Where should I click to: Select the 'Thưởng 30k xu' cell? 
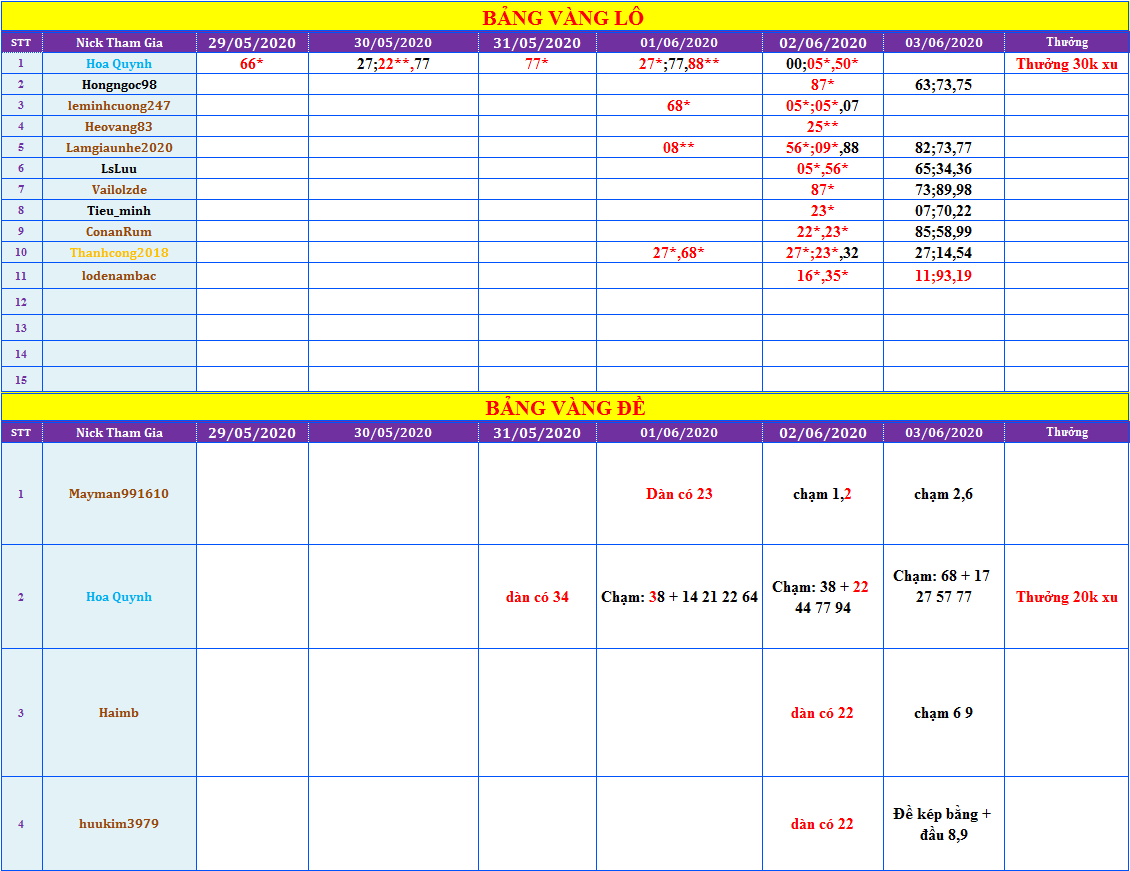pos(1067,63)
